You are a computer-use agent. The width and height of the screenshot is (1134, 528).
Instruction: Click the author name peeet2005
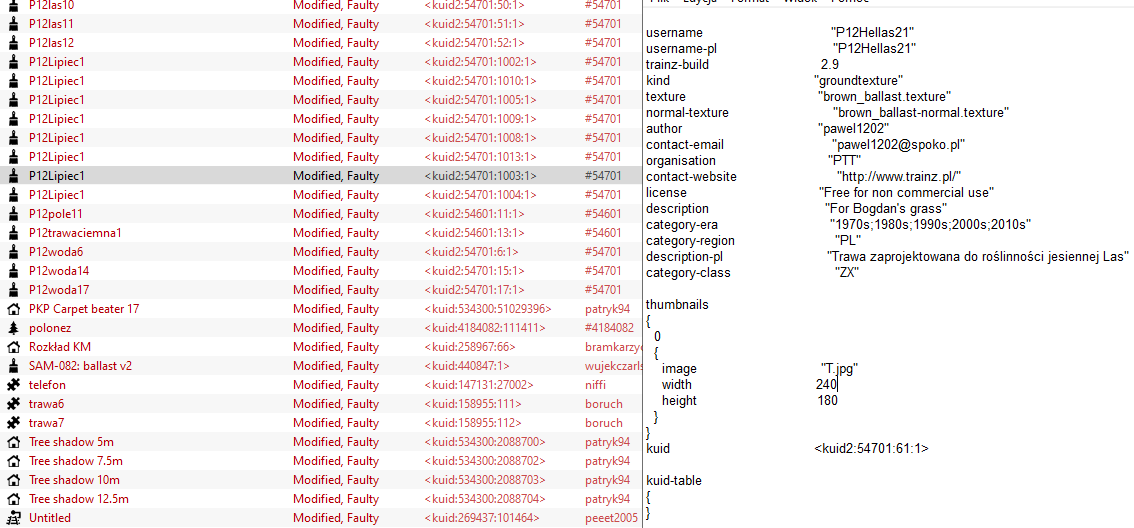[x=610, y=518]
